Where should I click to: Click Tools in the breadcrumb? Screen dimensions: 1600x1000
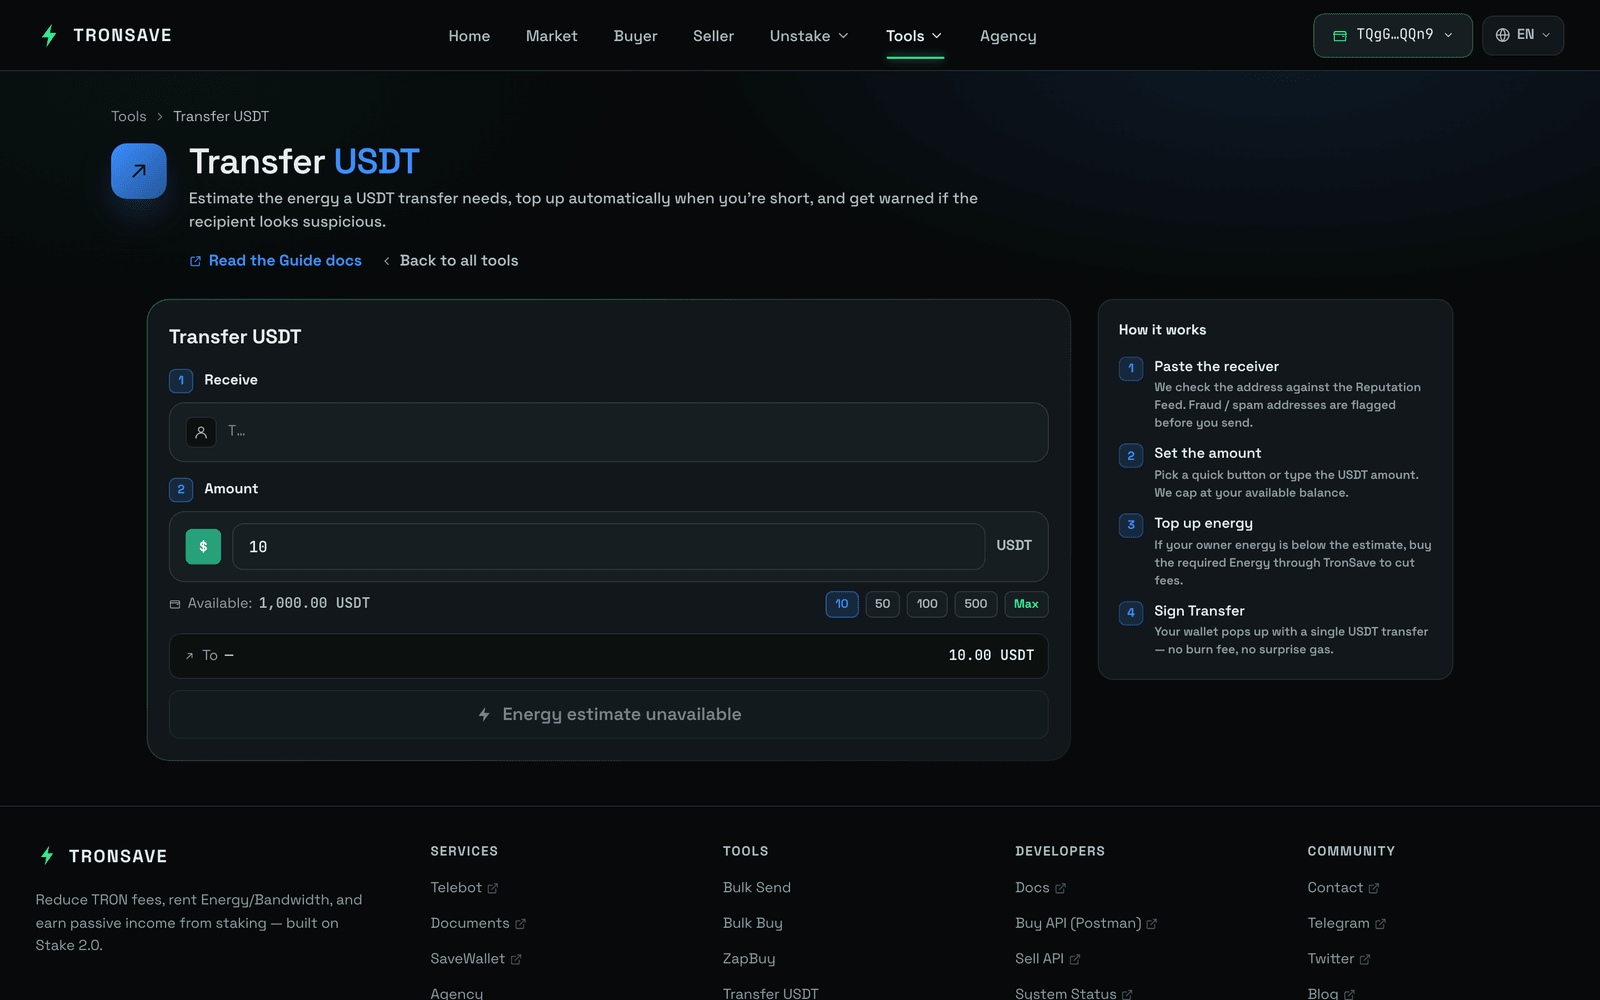(x=129, y=117)
